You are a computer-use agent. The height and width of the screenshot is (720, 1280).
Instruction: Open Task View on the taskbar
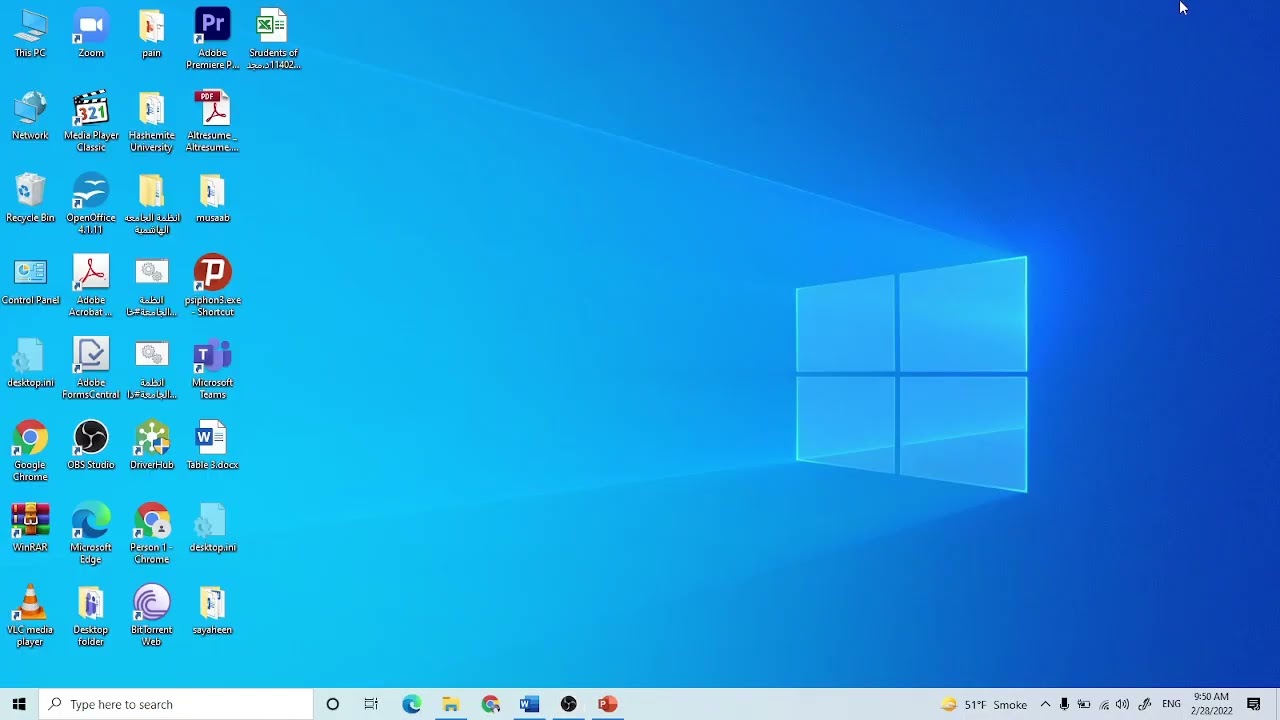[371, 704]
